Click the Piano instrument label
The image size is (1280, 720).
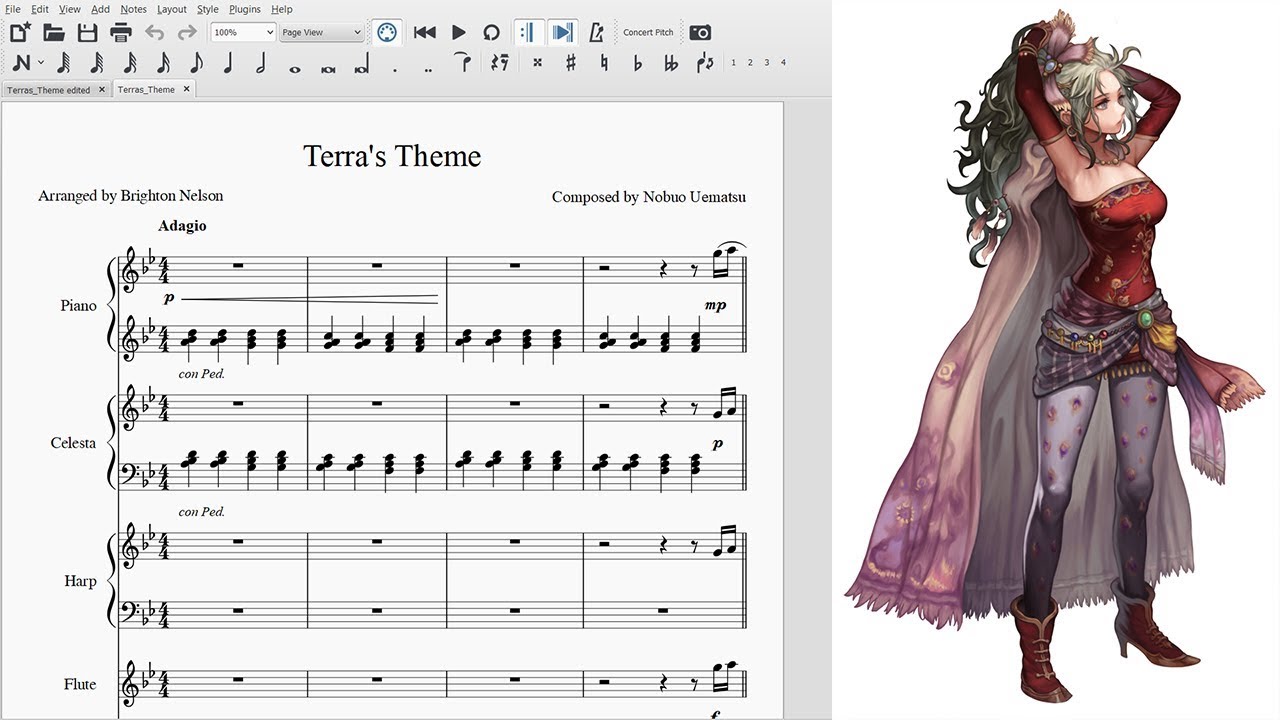pos(79,306)
